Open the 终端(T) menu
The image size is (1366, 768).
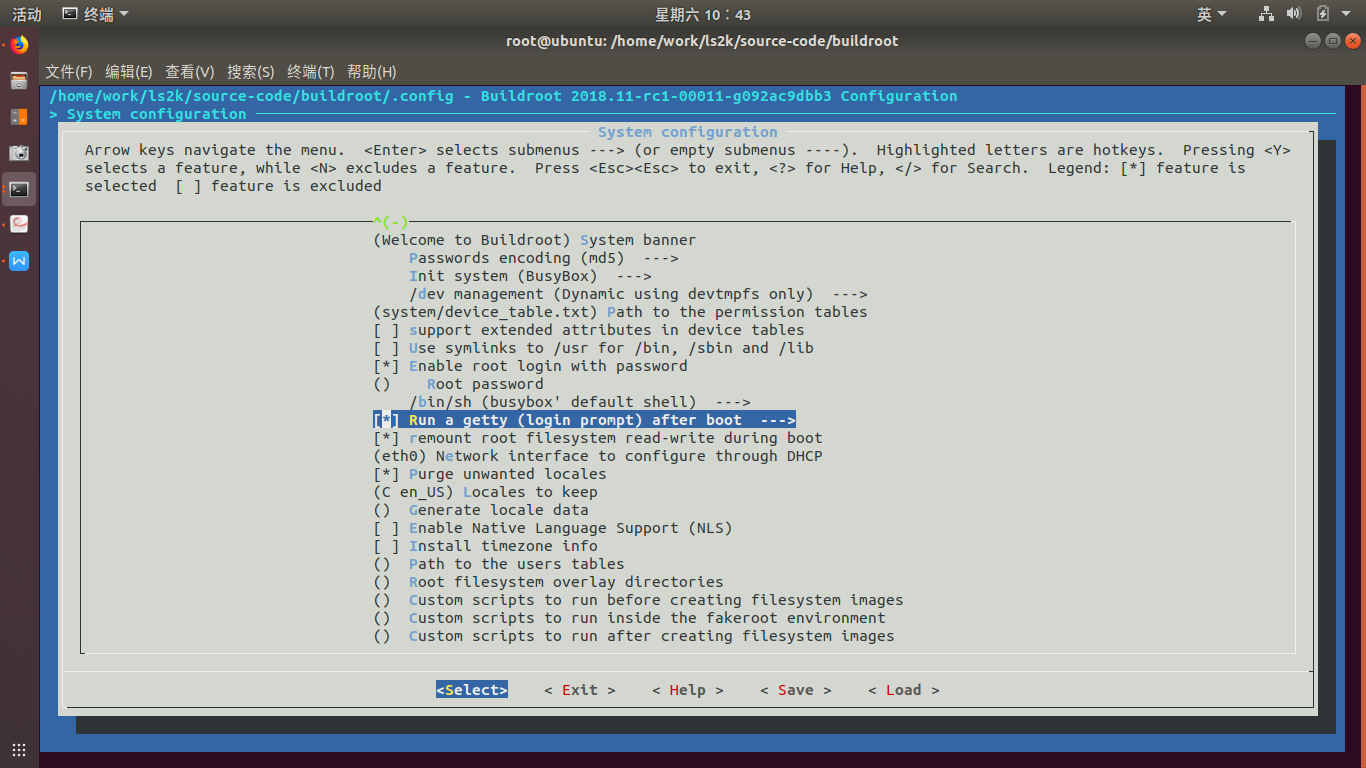point(311,72)
